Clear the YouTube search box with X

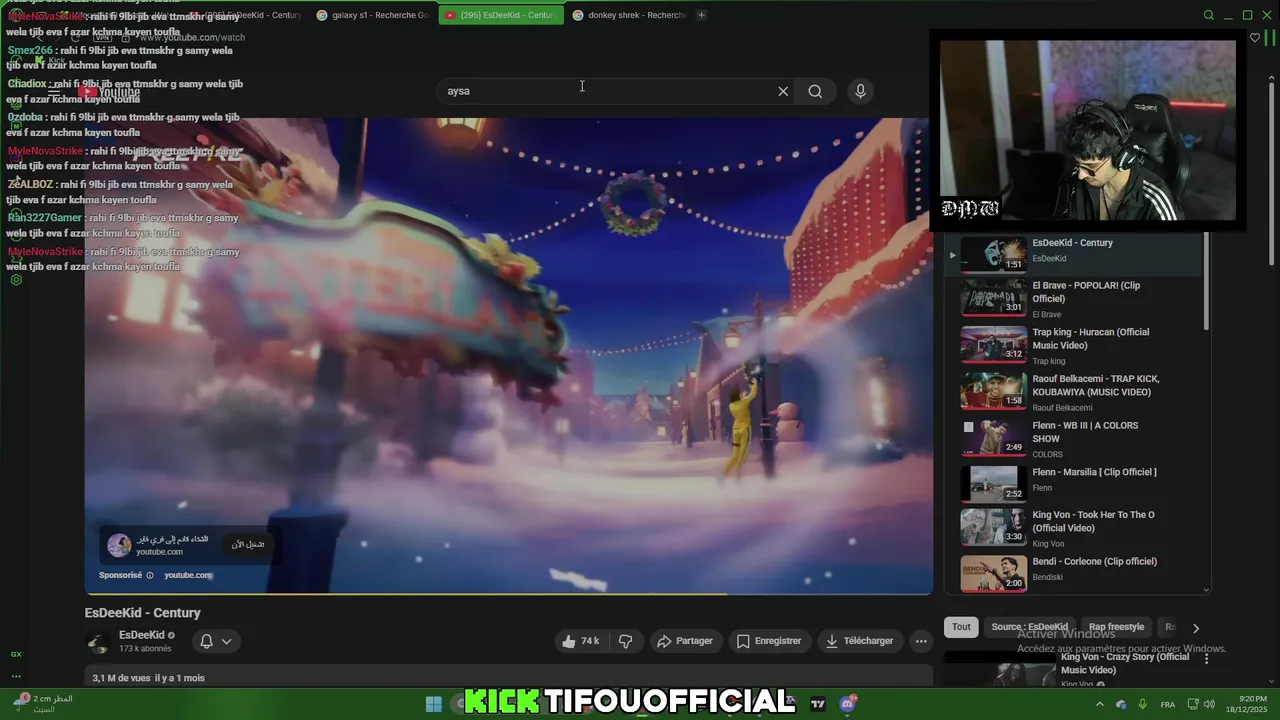pyautogui.click(x=783, y=91)
